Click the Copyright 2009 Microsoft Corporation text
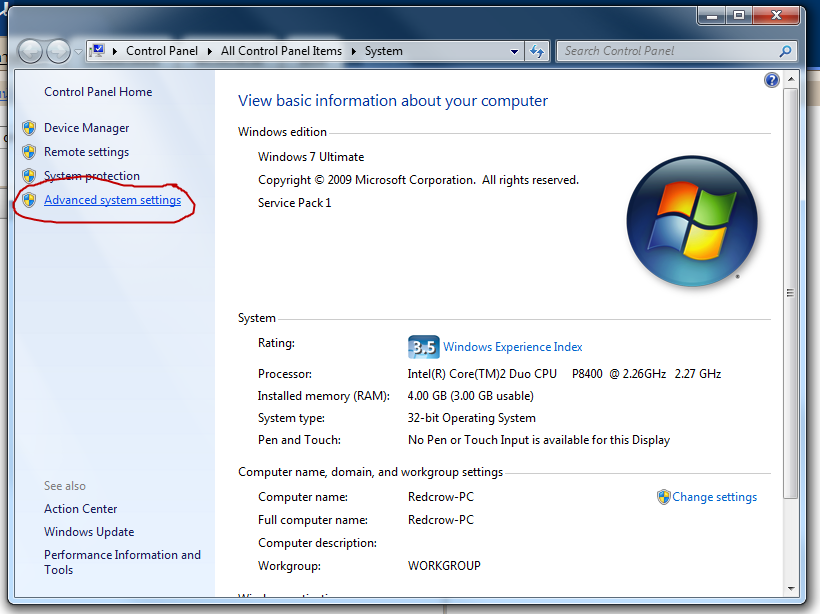The width and height of the screenshot is (820, 614). point(418,180)
